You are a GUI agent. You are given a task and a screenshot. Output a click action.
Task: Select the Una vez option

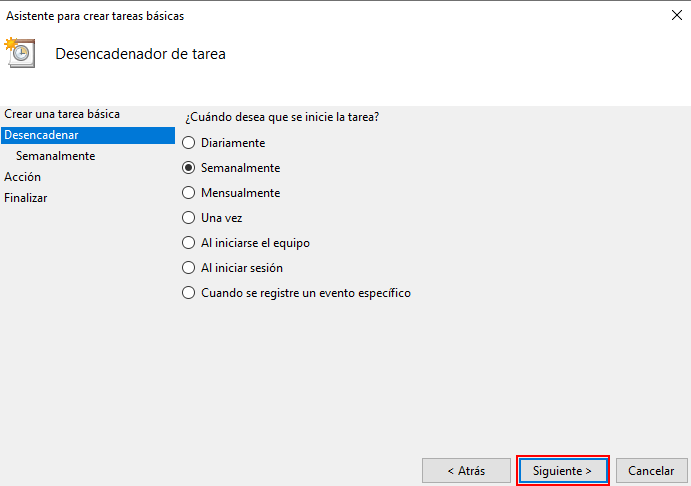pos(189,217)
